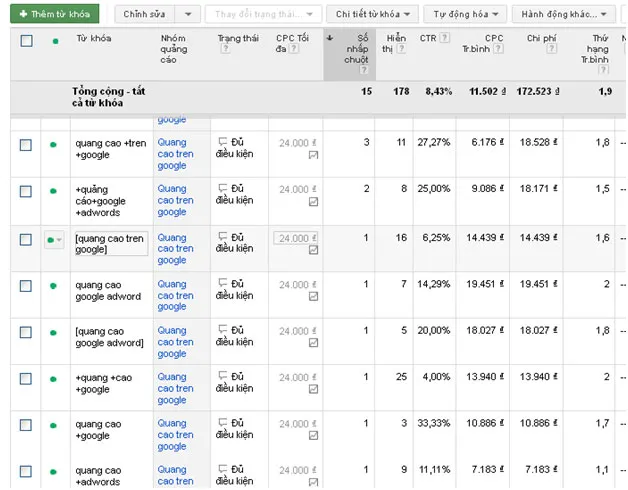Click help icon under Số nhấp chuột header
This screenshot has height=490, width=628.
363,70
